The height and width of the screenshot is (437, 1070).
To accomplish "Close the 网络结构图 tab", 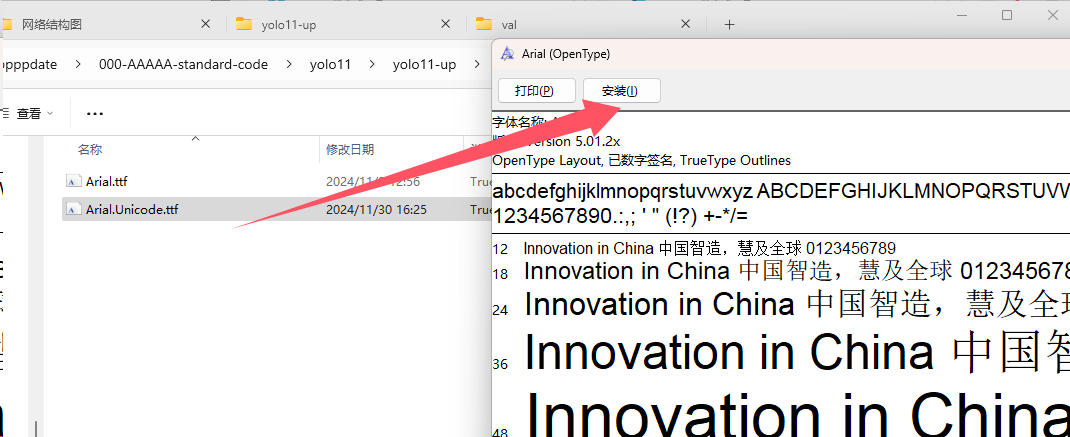I will pyautogui.click(x=205, y=24).
